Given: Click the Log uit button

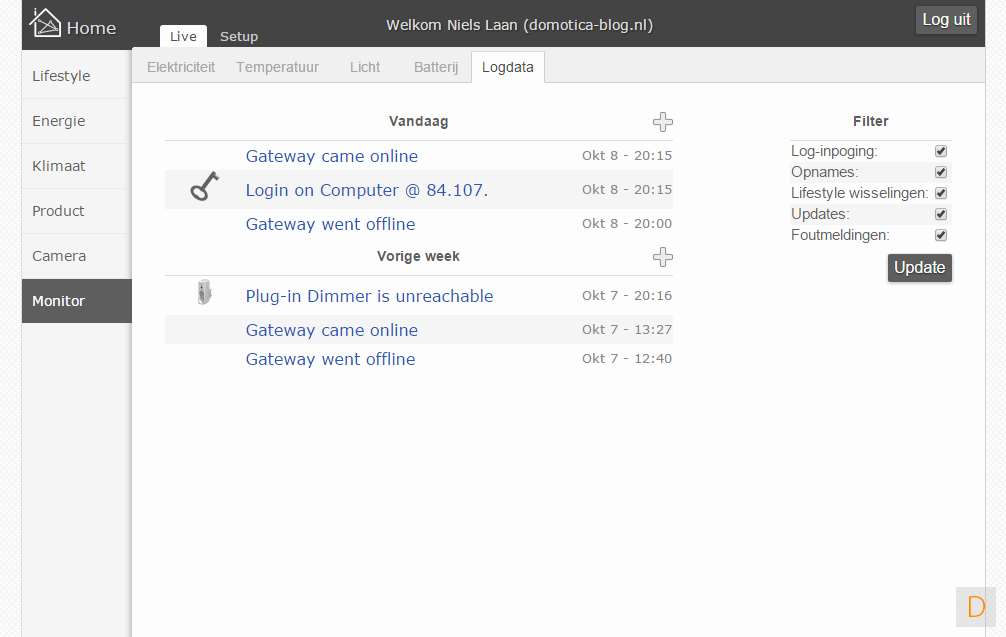Looking at the screenshot, I should [x=946, y=20].
